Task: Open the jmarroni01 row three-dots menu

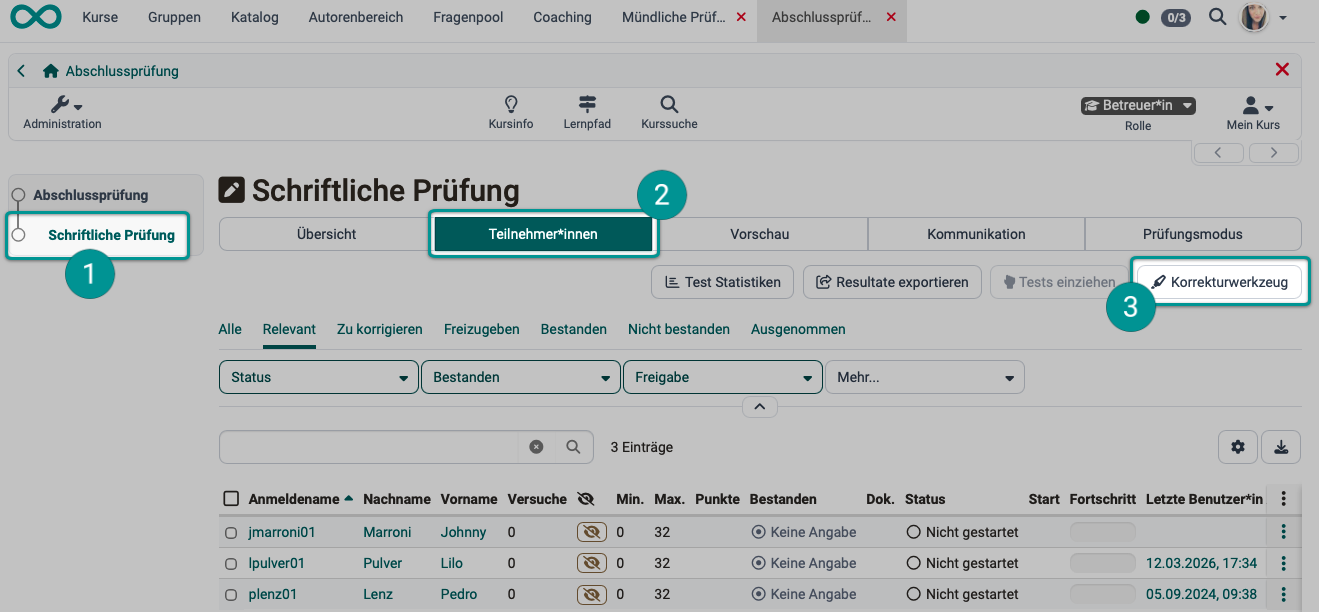Action: 1284,532
